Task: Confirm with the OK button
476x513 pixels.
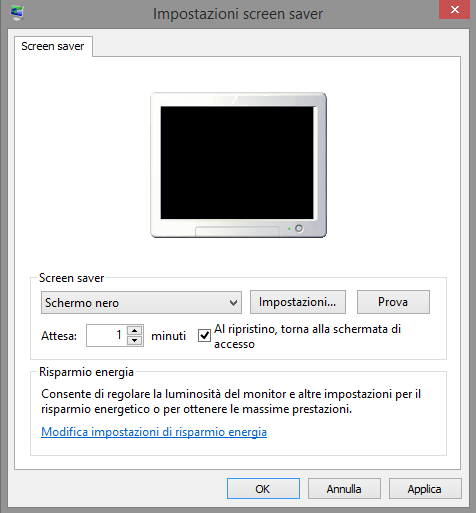Action: pyautogui.click(x=263, y=489)
